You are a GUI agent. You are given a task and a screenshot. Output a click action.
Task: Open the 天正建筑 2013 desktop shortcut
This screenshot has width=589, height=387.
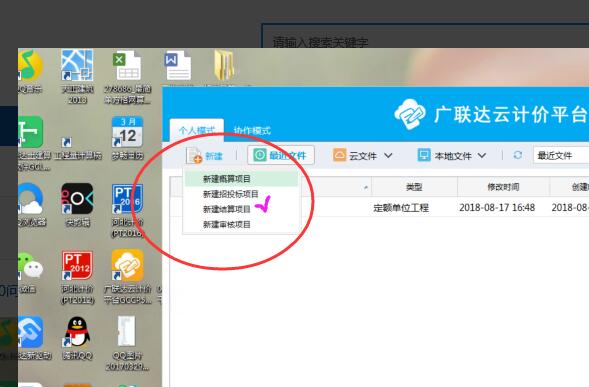tap(77, 76)
